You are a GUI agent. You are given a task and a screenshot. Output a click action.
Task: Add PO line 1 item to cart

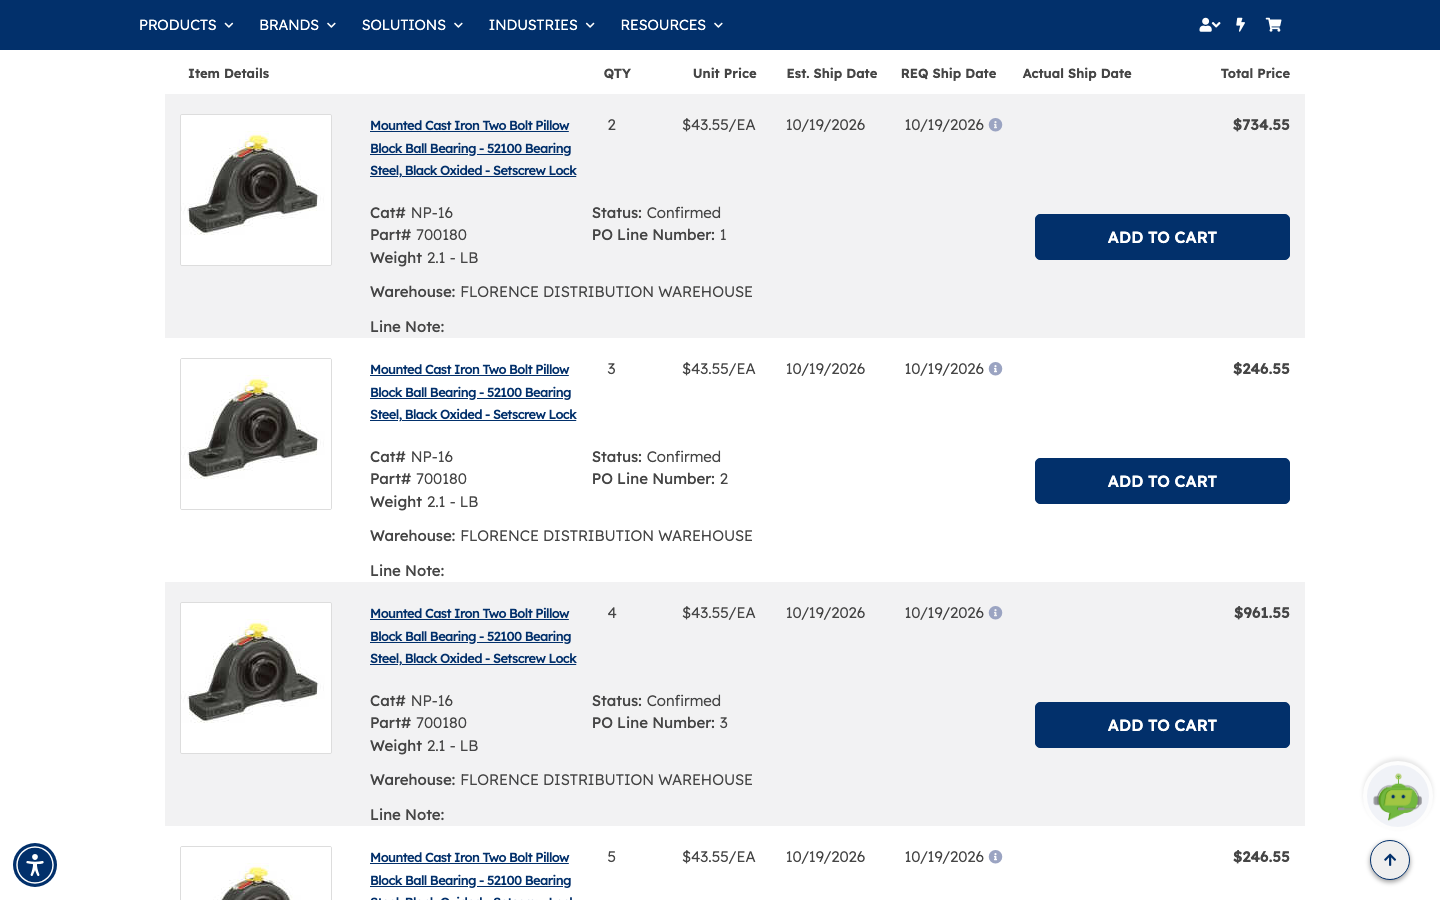(x=1162, y=237)
